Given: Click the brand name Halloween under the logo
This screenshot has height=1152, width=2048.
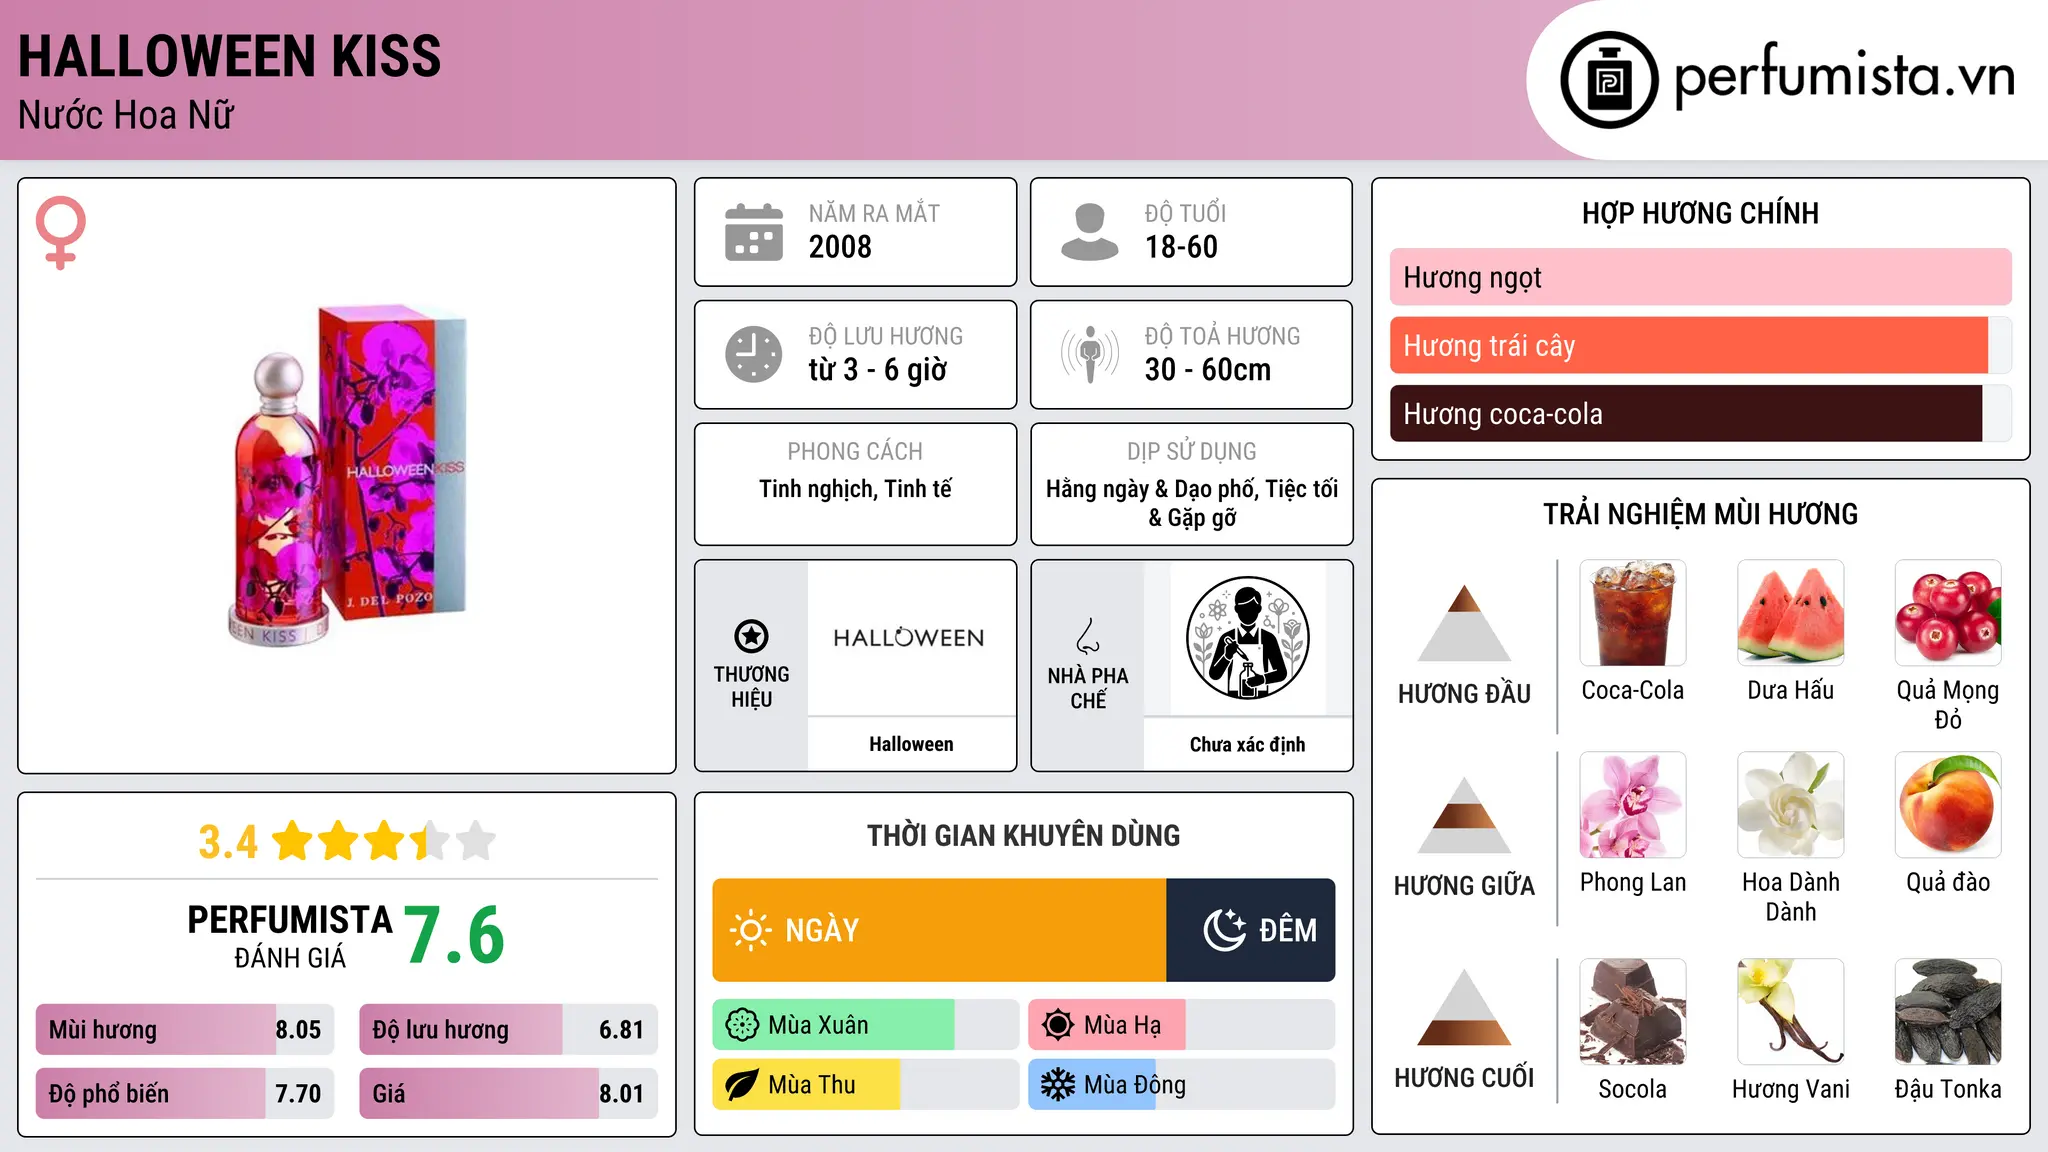Looking at the screenshot, I should [x=911, y=744].
